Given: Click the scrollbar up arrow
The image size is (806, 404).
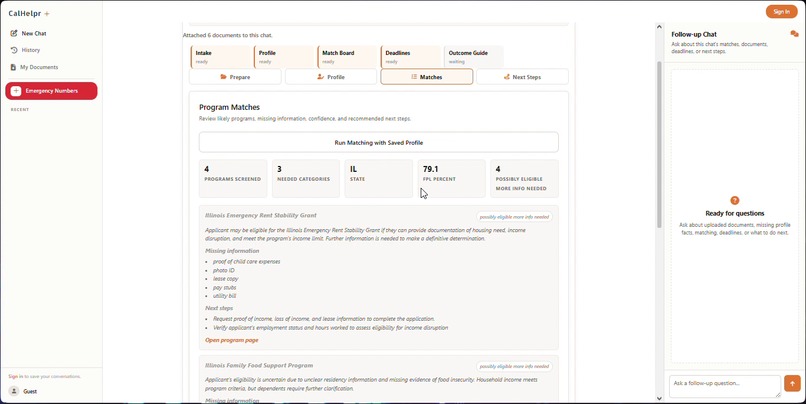Looking at the screenshot, I should pyautogui.click(x=660, y=27).
